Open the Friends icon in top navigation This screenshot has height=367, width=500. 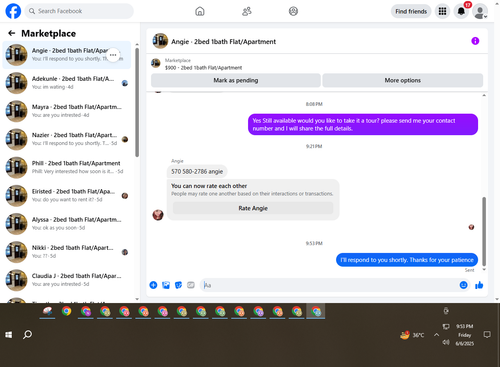pos(247,11)
